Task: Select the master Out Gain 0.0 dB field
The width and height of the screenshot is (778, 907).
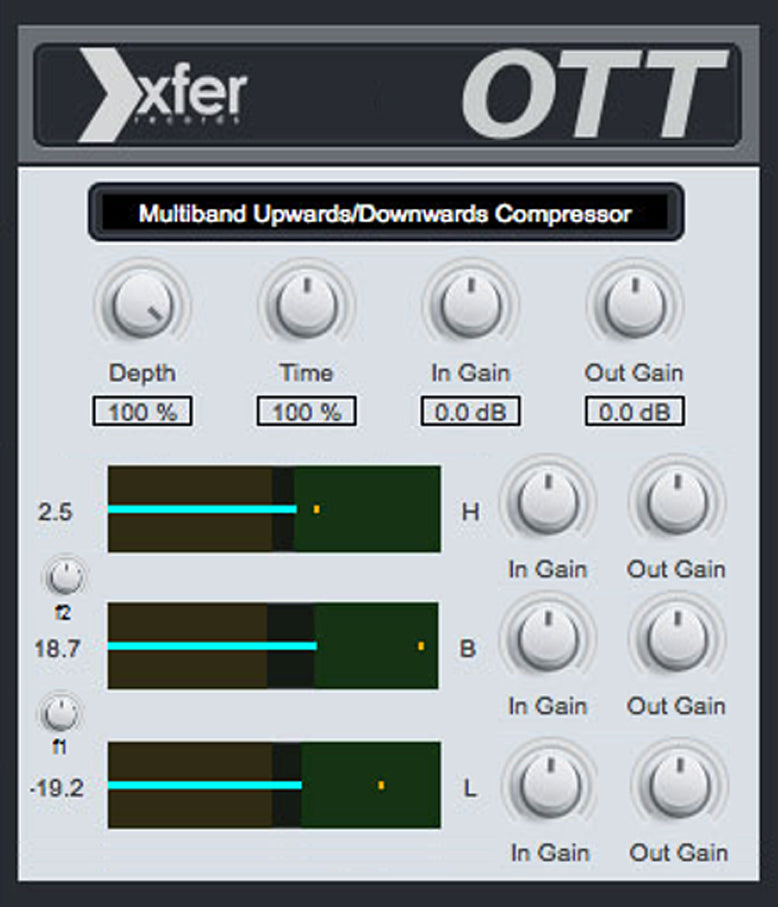Action: tap(635, 412)
